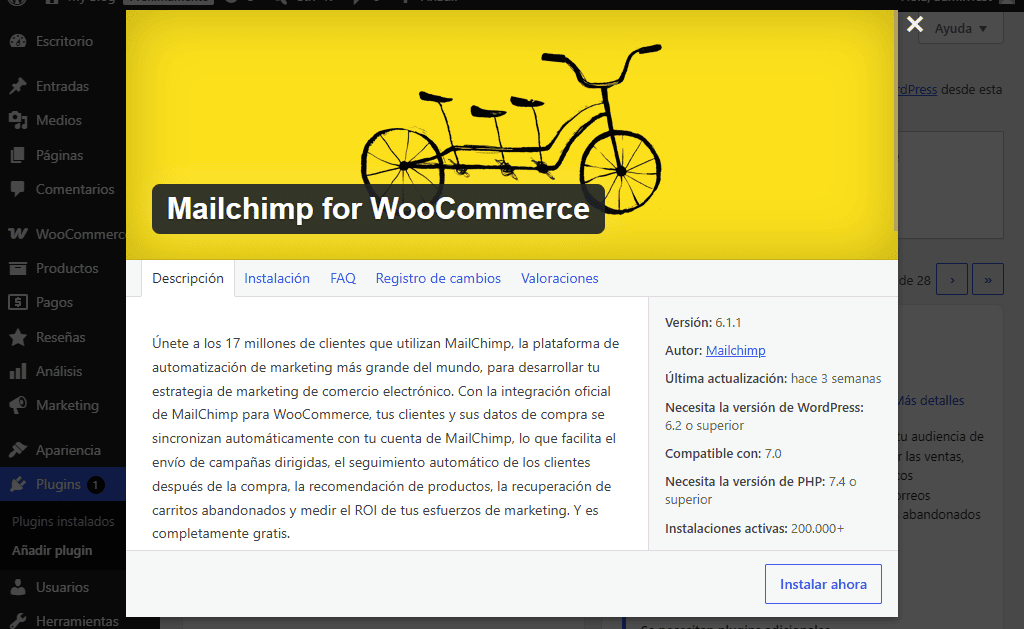The width and height of the screenshot is (1024, 629).
Task: Open Usuarios via the person icon
Action: [18, 587]
